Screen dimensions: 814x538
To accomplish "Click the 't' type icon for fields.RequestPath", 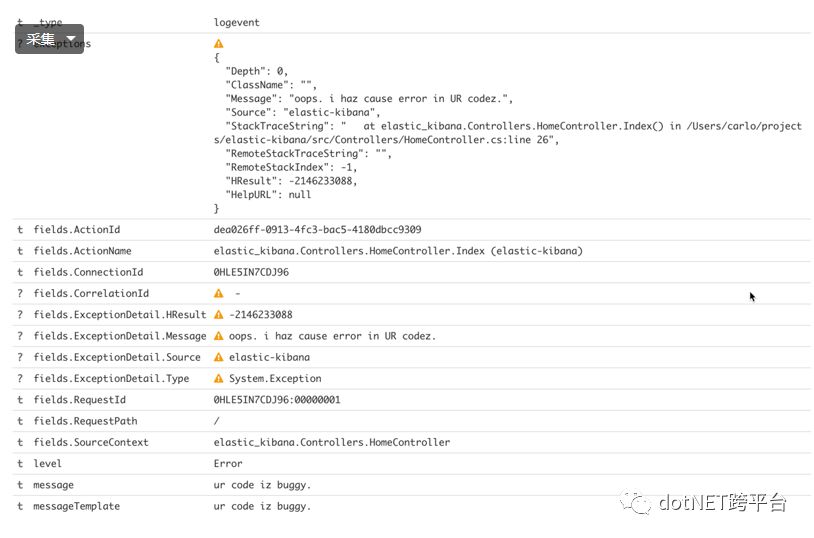I will tap(20, 421).
